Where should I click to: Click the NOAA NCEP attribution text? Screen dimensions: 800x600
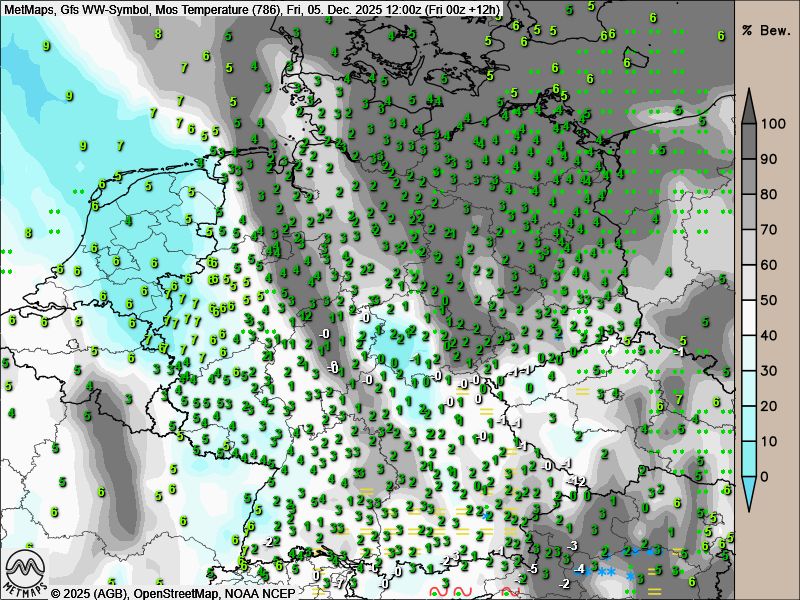(260, 592)
